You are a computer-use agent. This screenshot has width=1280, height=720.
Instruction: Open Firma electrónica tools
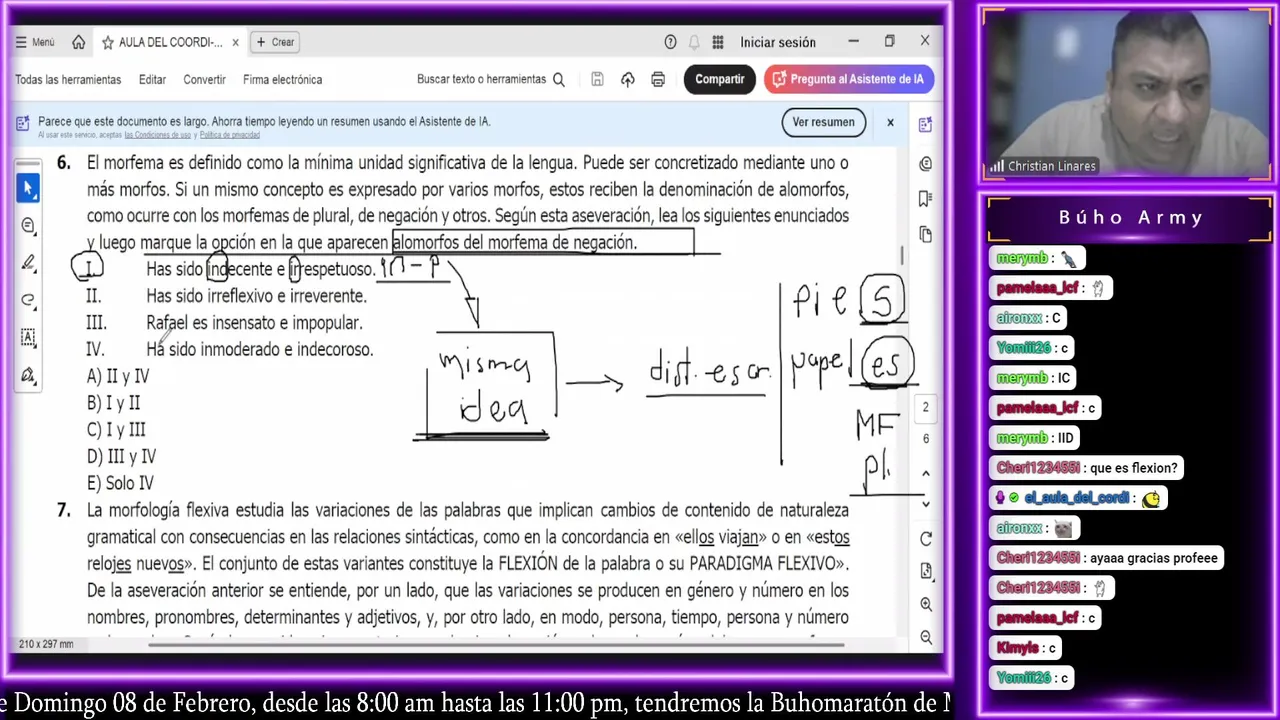point(282,79)
